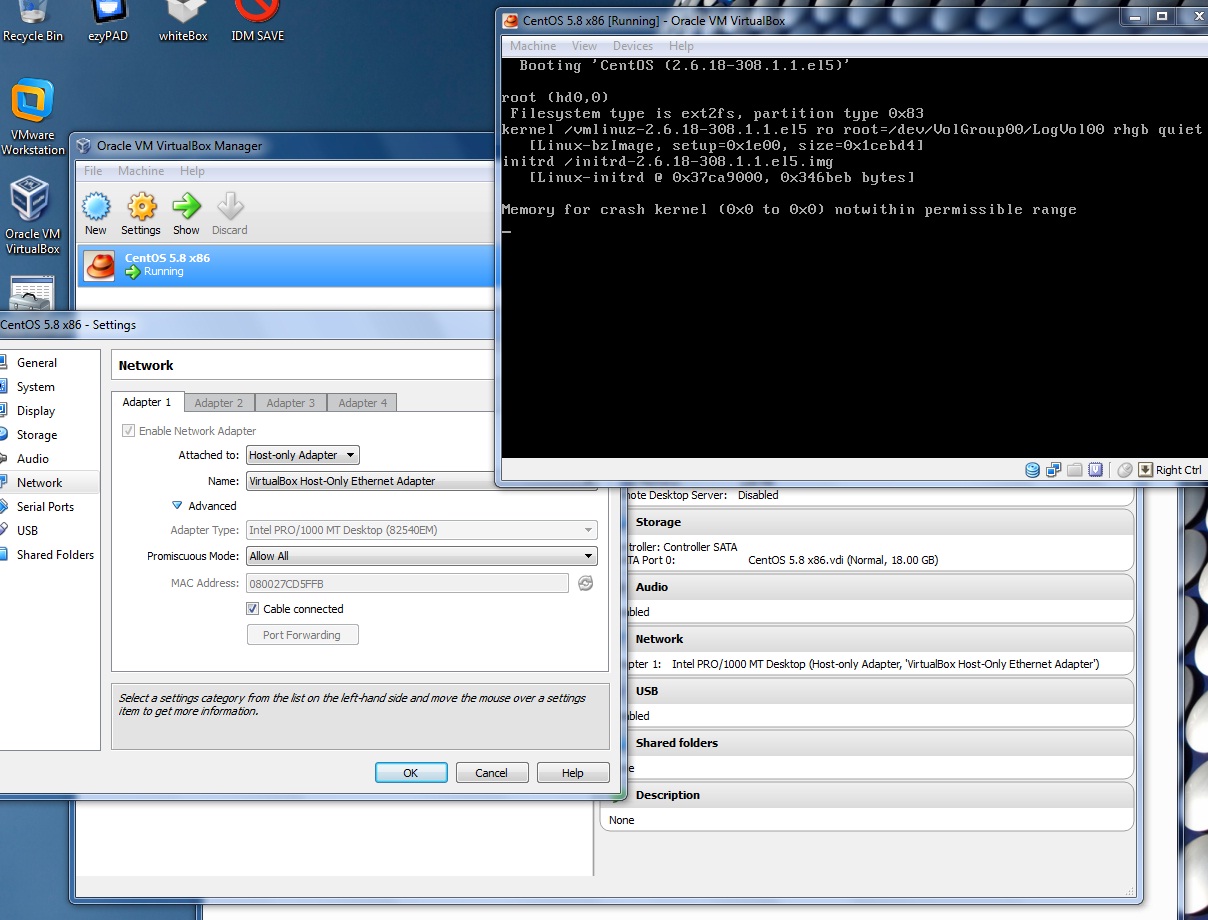The width and height of the screenshot is (1208, 920).
Task: Click the VirtualBox Manager title bar cube icon
Action: 83,146
